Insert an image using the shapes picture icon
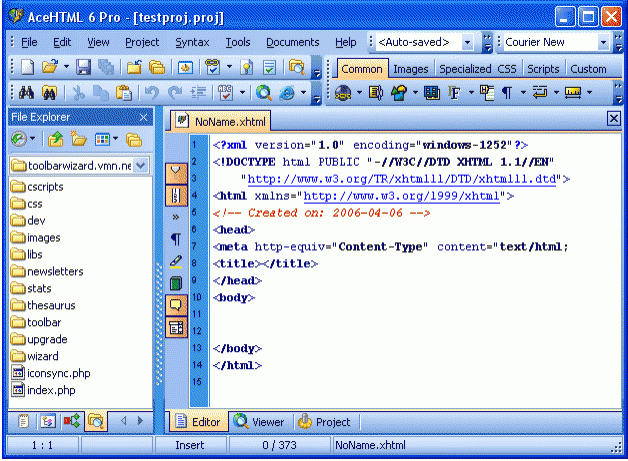The image size is (628, 461). click(x=399, y=93)
